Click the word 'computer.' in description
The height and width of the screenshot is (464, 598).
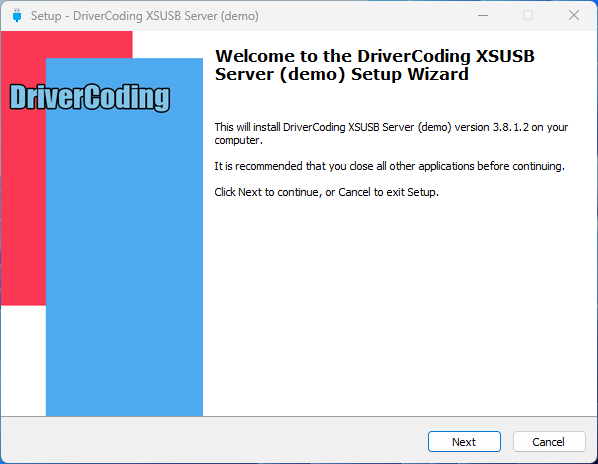coord(239,140)
